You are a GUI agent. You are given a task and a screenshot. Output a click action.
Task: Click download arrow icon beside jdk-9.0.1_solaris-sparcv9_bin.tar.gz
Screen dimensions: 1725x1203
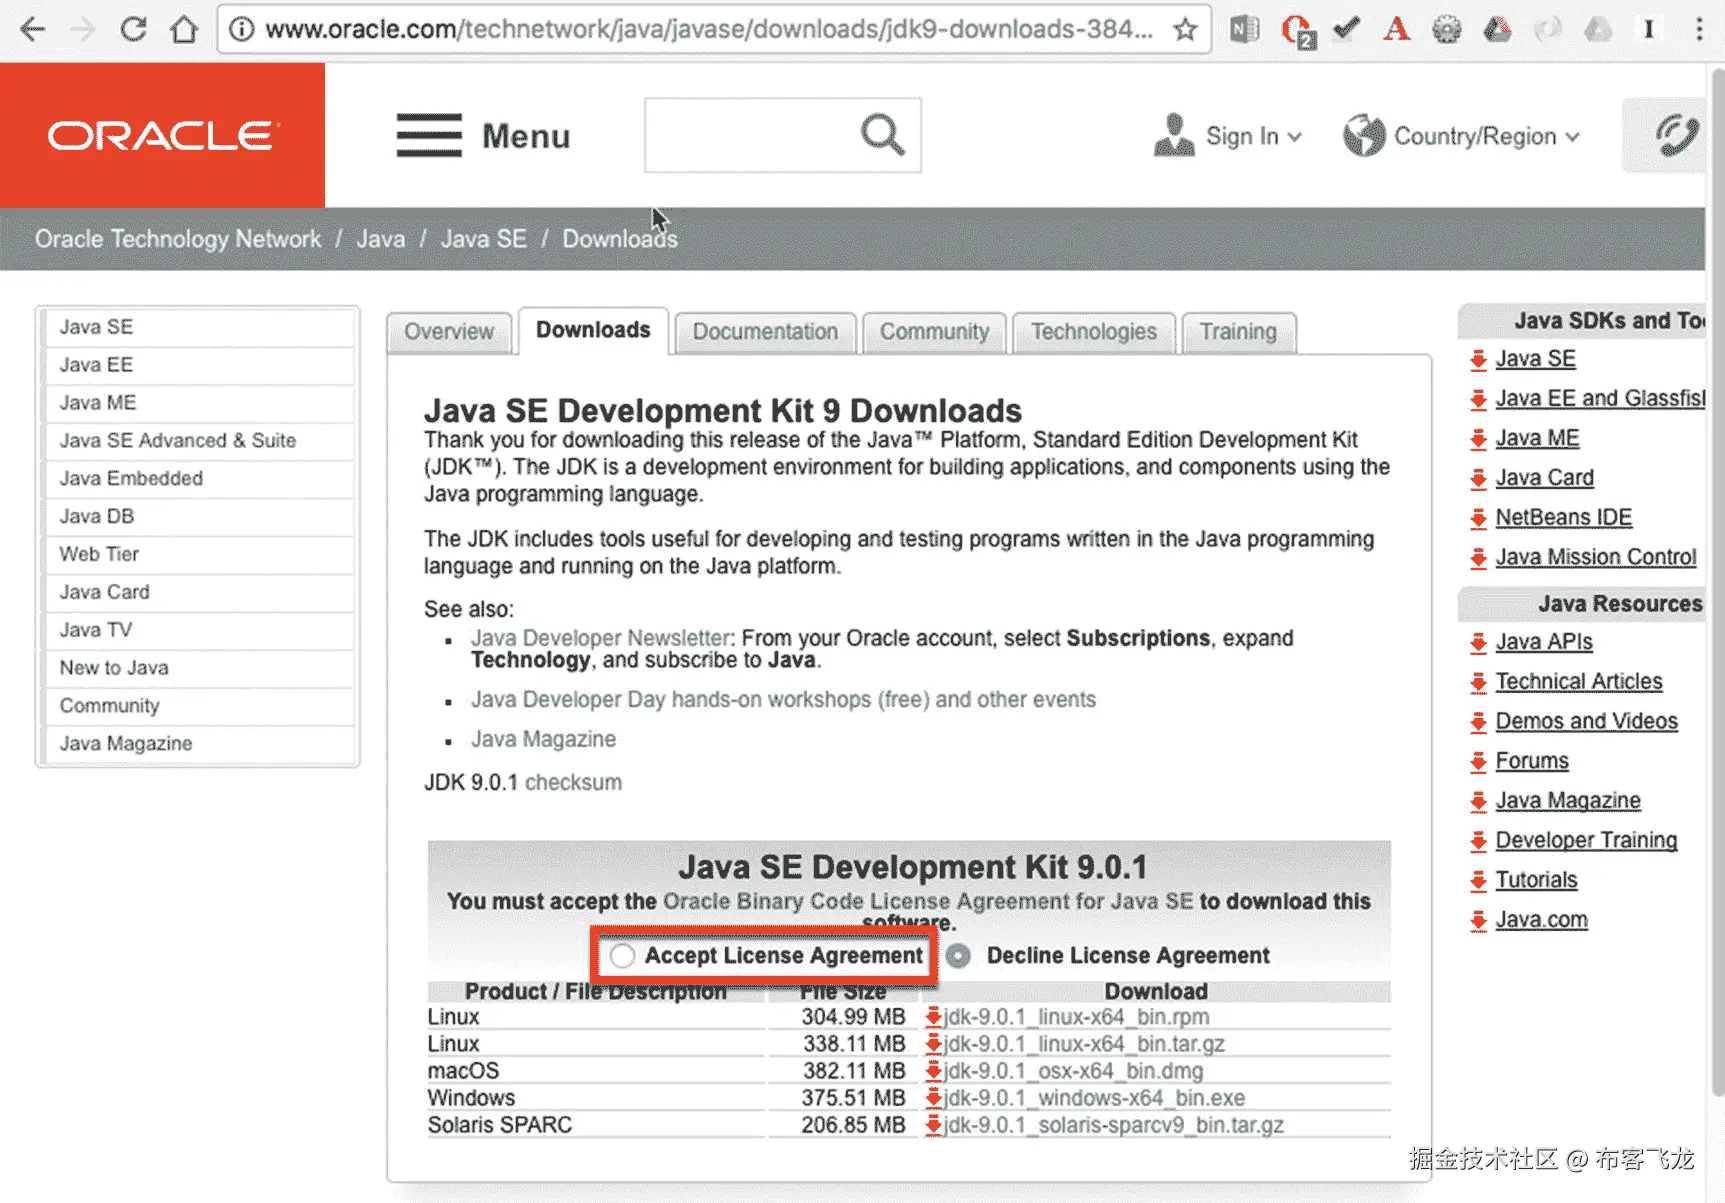933,1125
